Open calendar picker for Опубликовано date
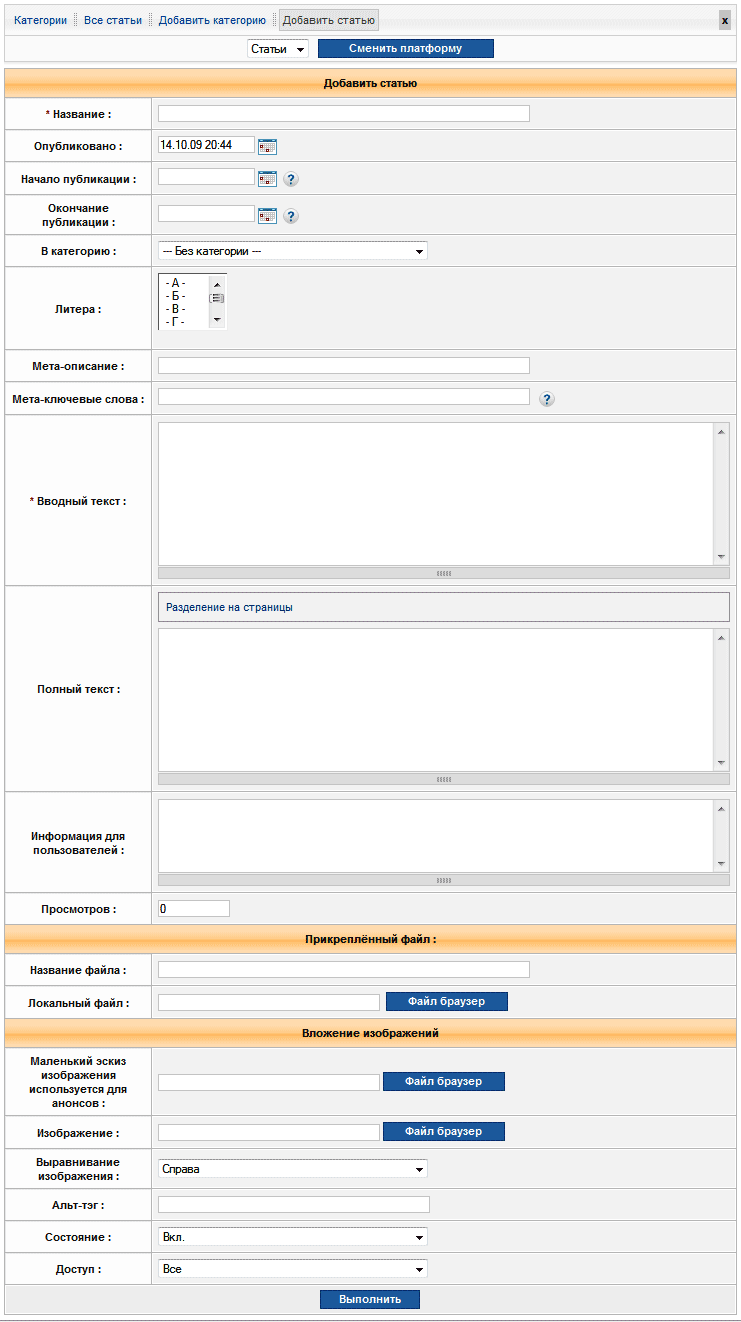 click(x=267, y=146)
